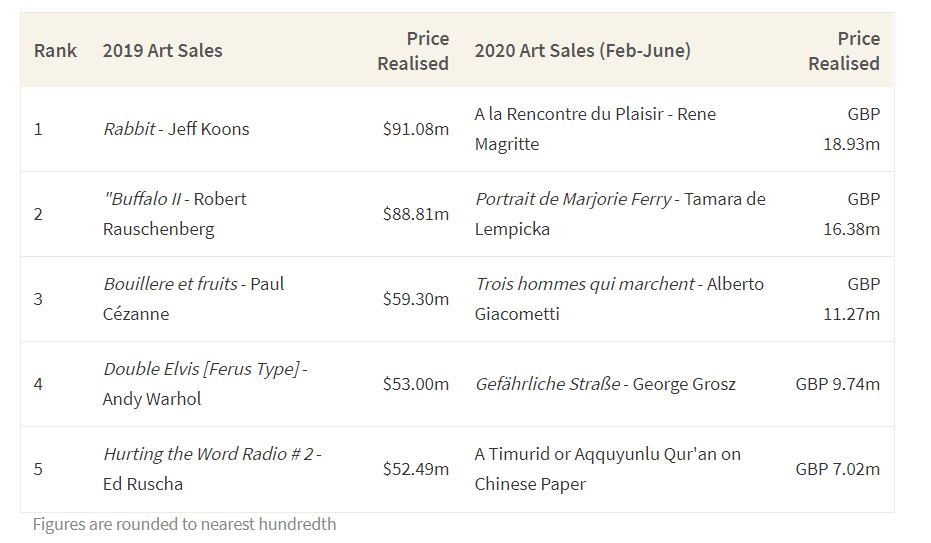Click Portrait de Marjorie Ferry entry
This screenshot has height=543, width=931.
point(620,214)
